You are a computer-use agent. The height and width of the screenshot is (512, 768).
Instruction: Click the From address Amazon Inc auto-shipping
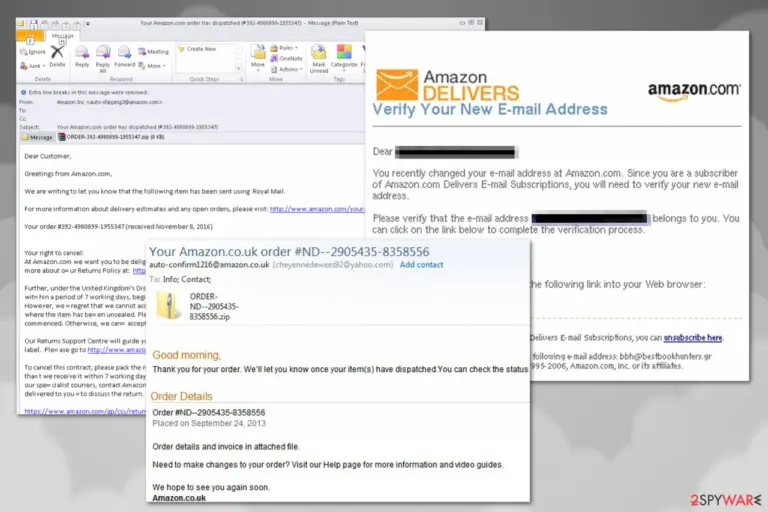[x=109, y=102]
